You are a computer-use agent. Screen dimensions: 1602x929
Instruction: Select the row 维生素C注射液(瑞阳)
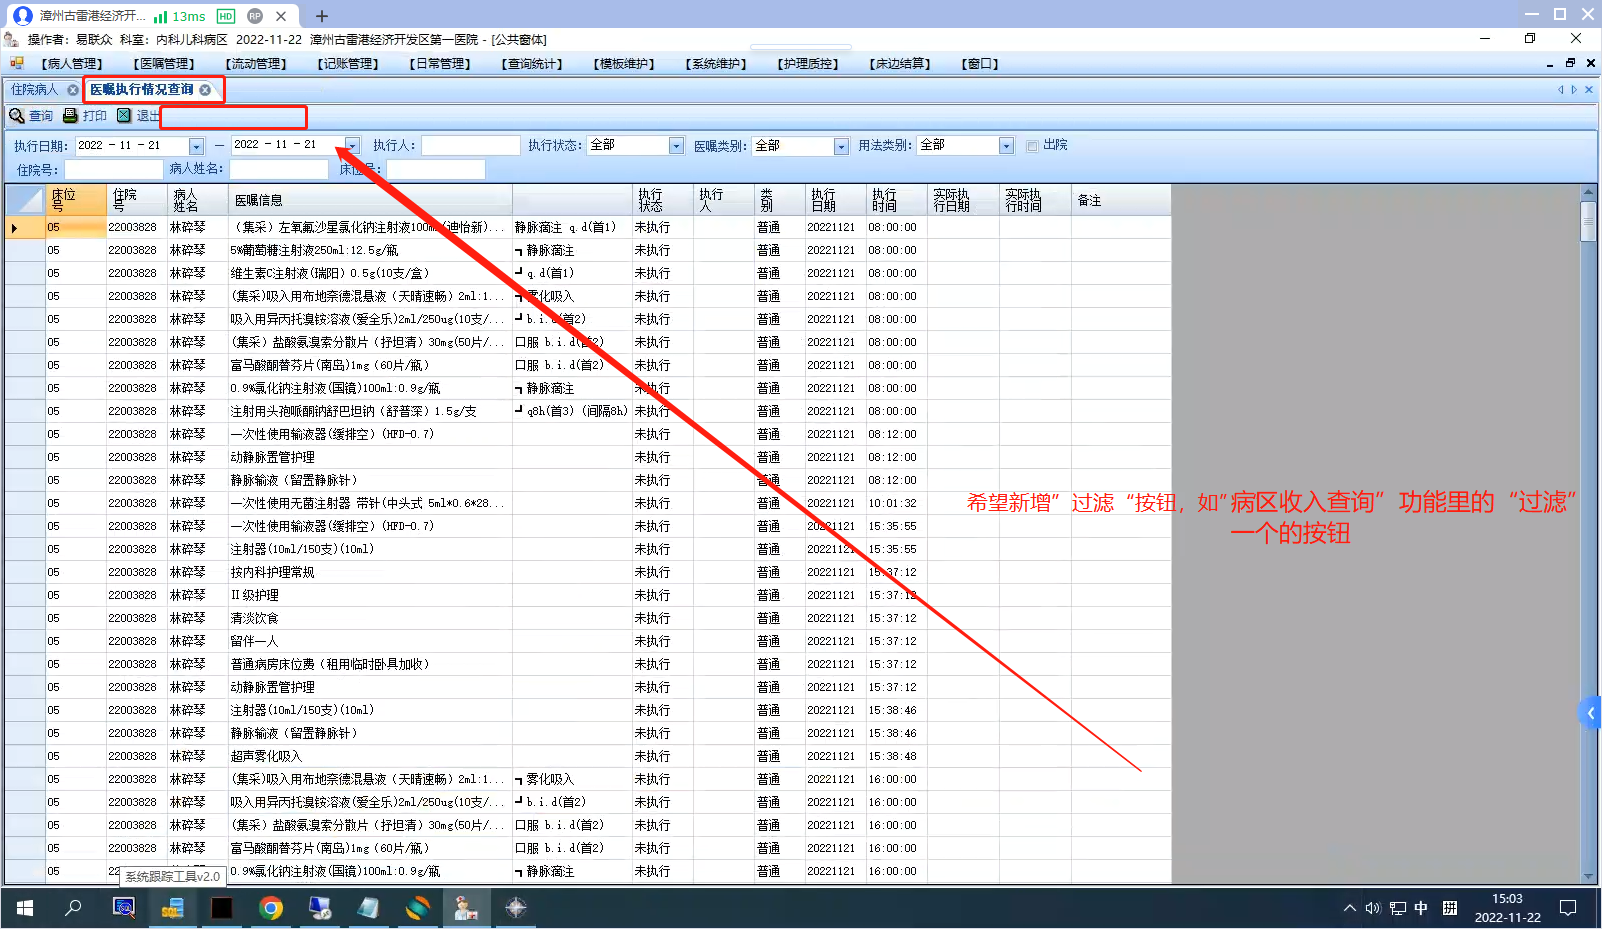coord(588,273)
